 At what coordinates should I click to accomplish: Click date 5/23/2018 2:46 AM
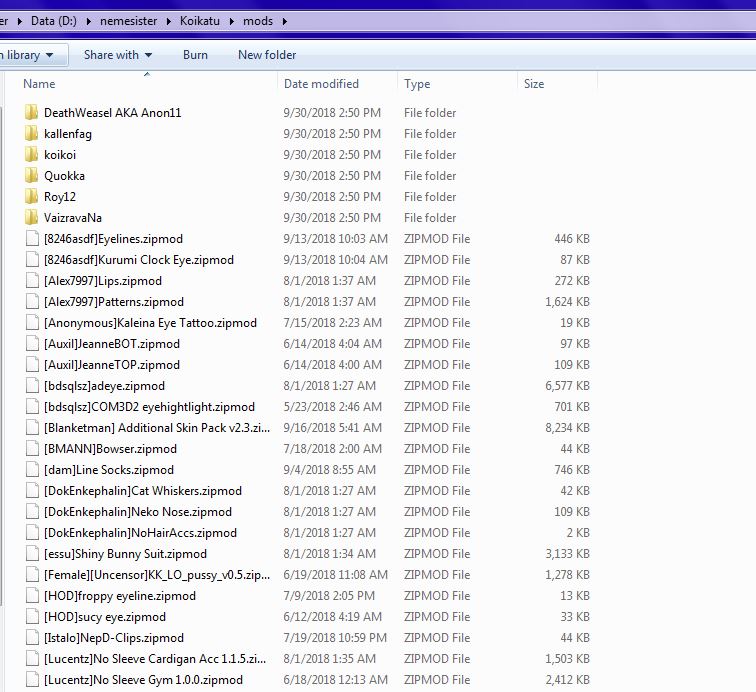(332, 407)
